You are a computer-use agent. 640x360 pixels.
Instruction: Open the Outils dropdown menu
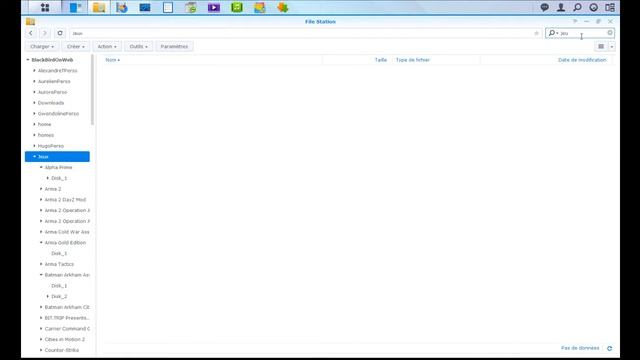tap(138, 47)
